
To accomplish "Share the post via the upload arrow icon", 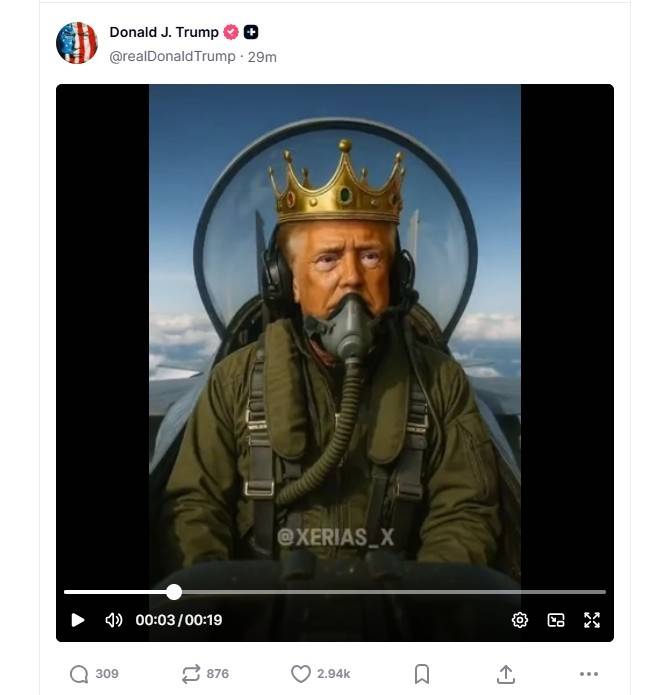I will click(x=506, y=674).
